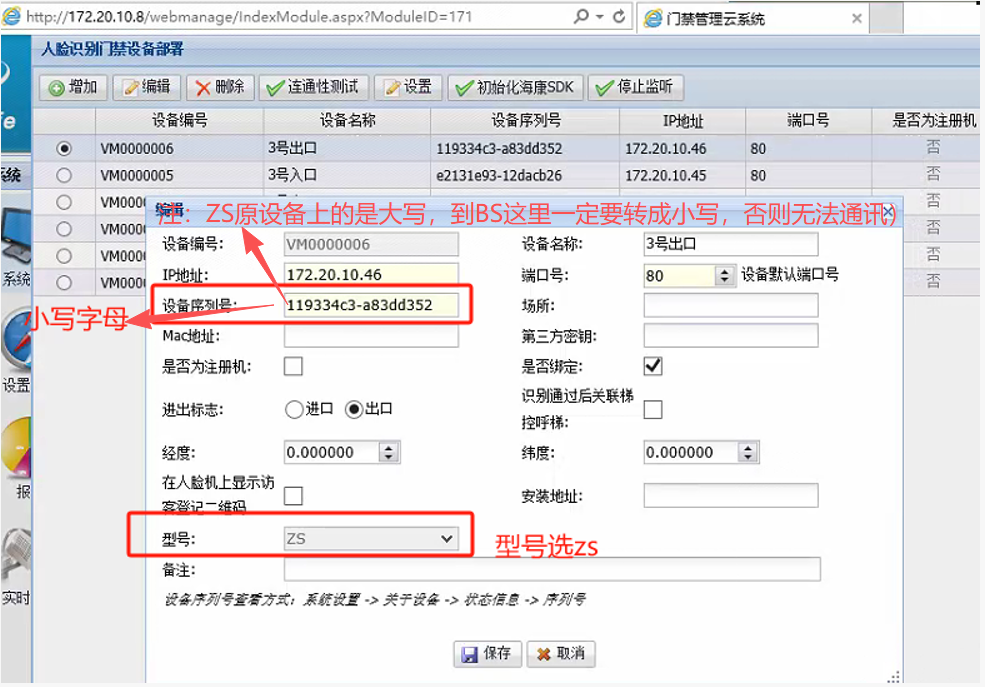Click 停止监听 (stop listening) button
985x687 pixels.
[636, 87]
